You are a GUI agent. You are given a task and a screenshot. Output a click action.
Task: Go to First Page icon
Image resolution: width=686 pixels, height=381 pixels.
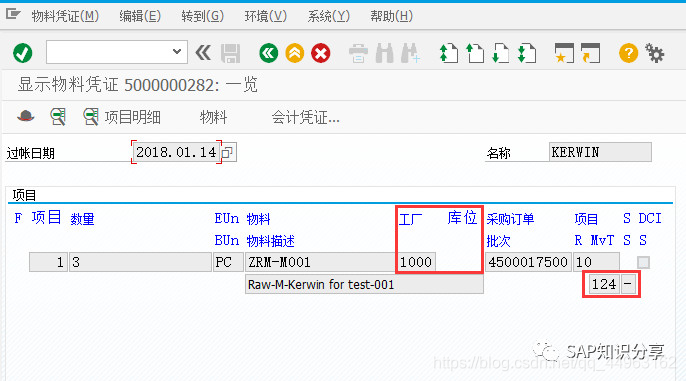pyautogui.click(x=448, y=53)
